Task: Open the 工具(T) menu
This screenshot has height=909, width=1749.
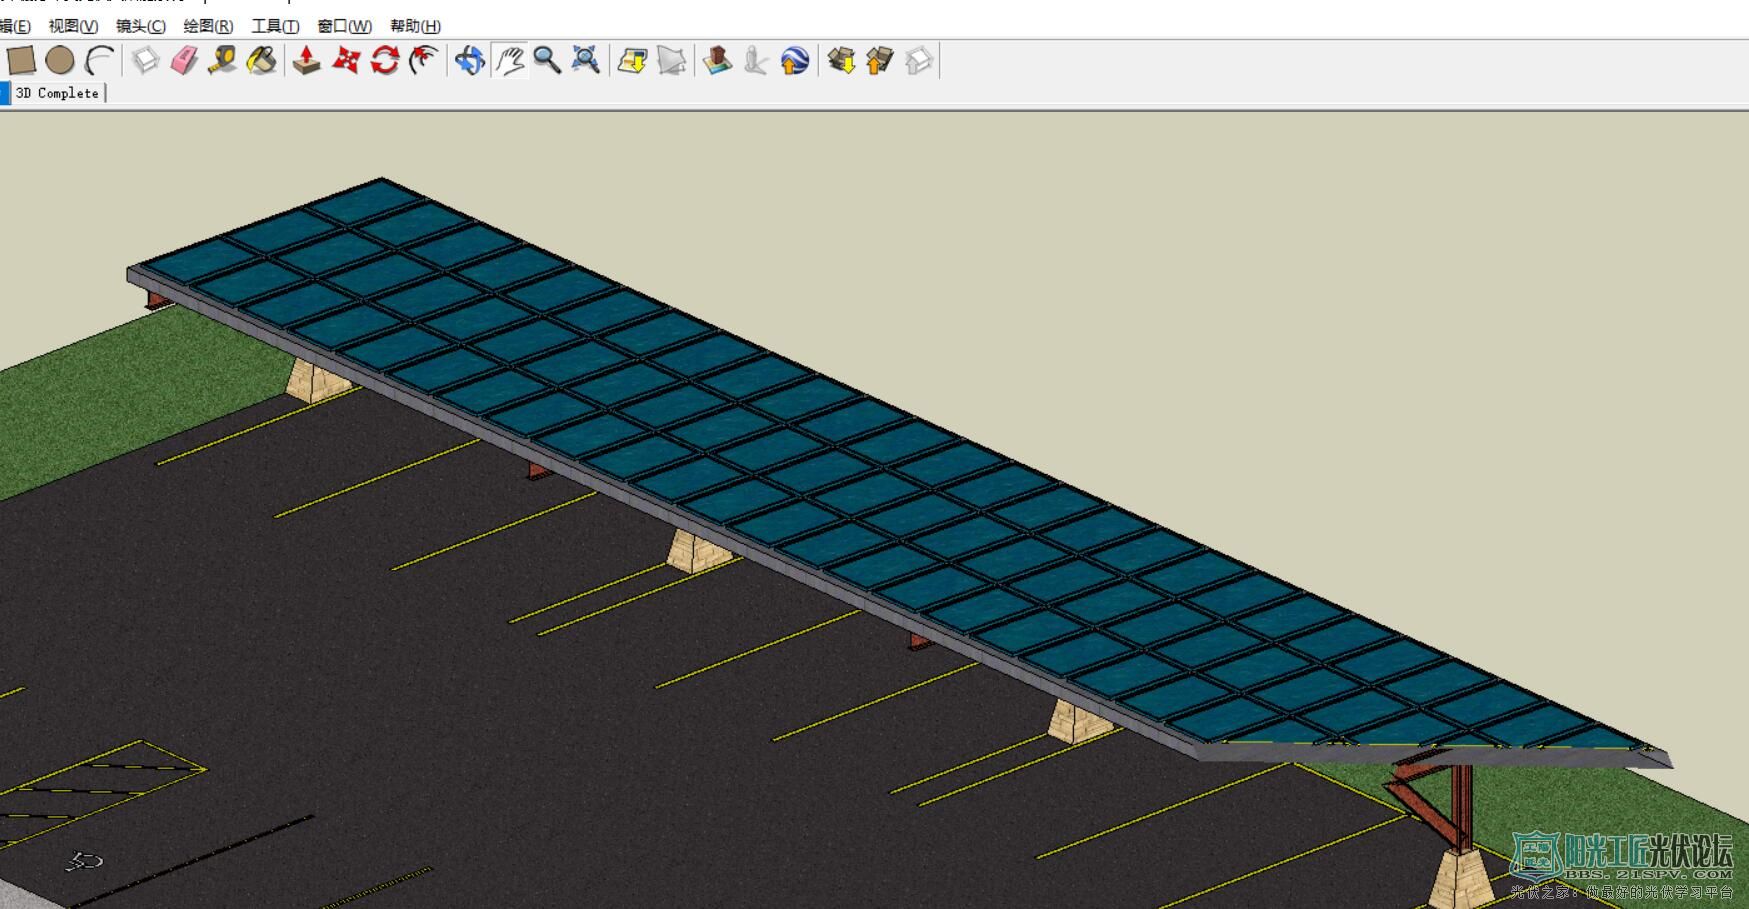Action: (275, 26)
